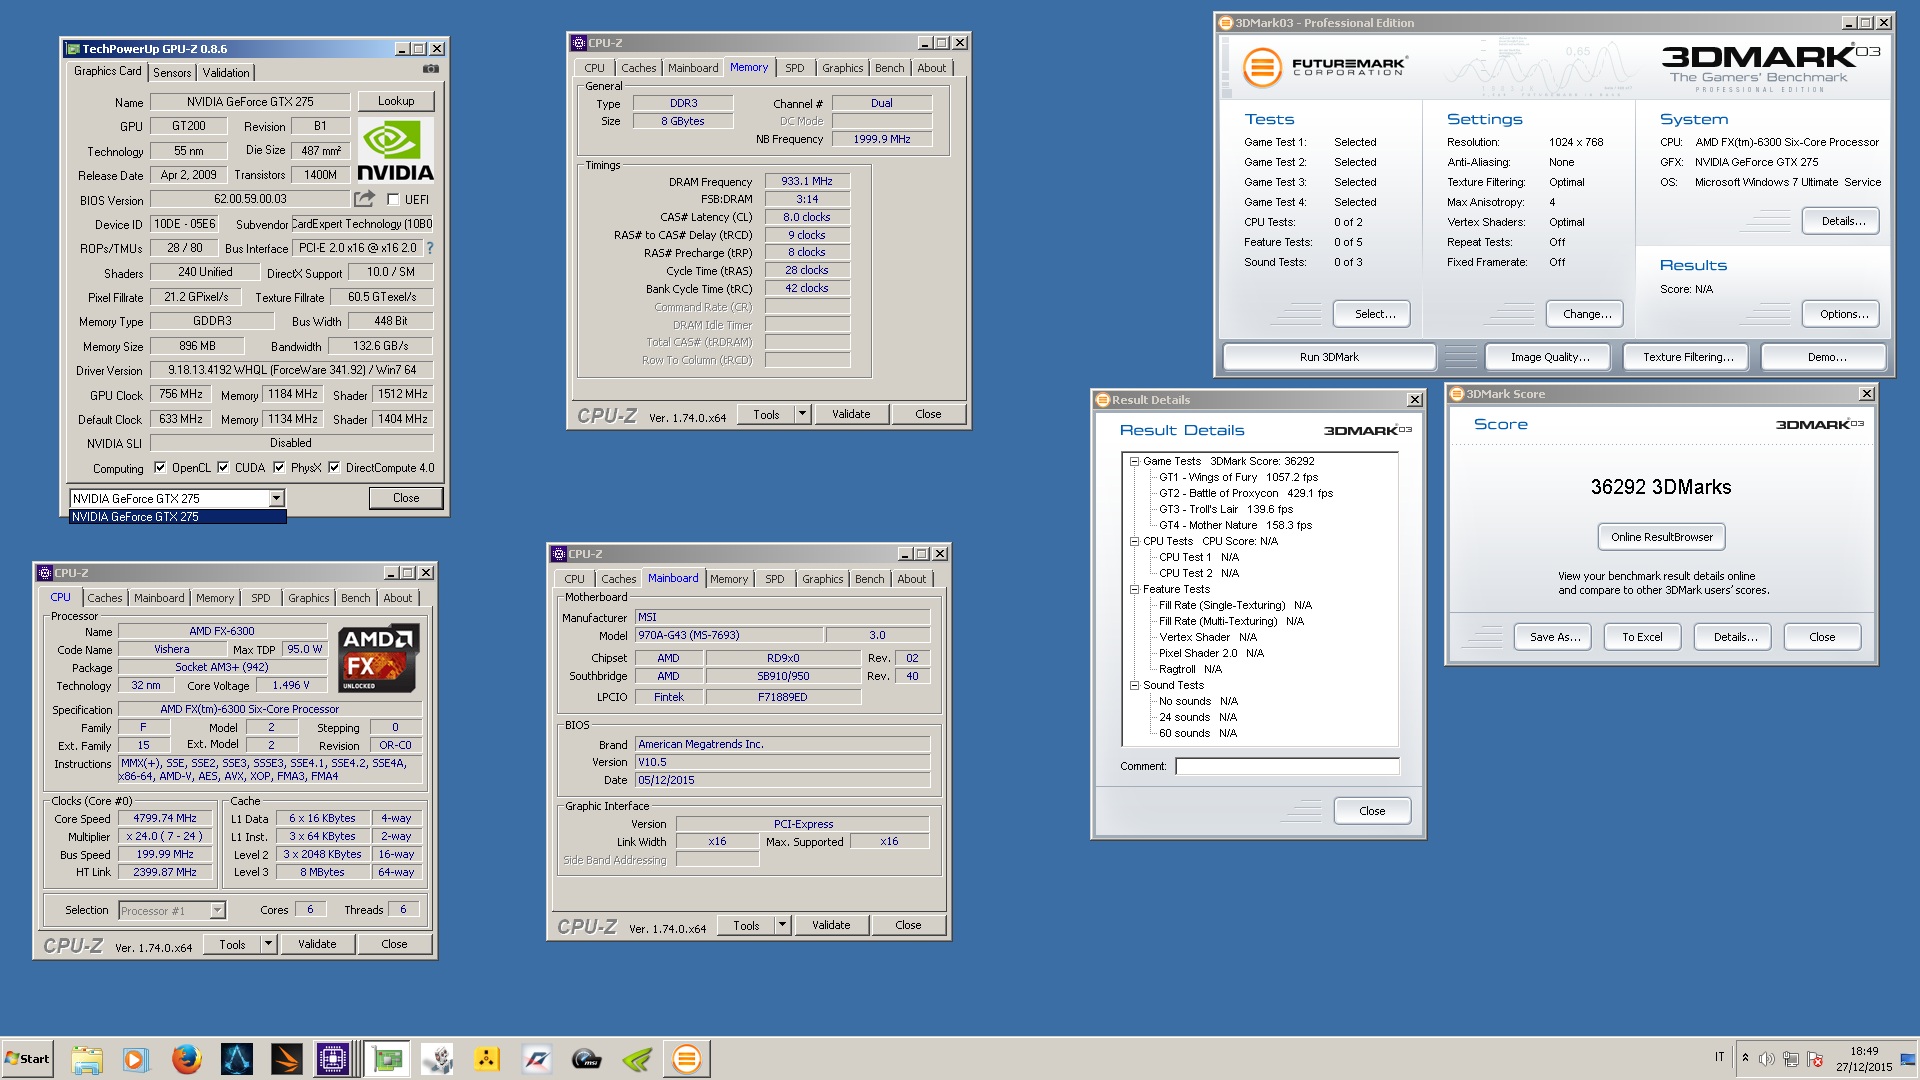Click Save As... in 3DMark Score
Image resolution: width=1920 pixels, height=1080 pixels.
[1555, 637]
